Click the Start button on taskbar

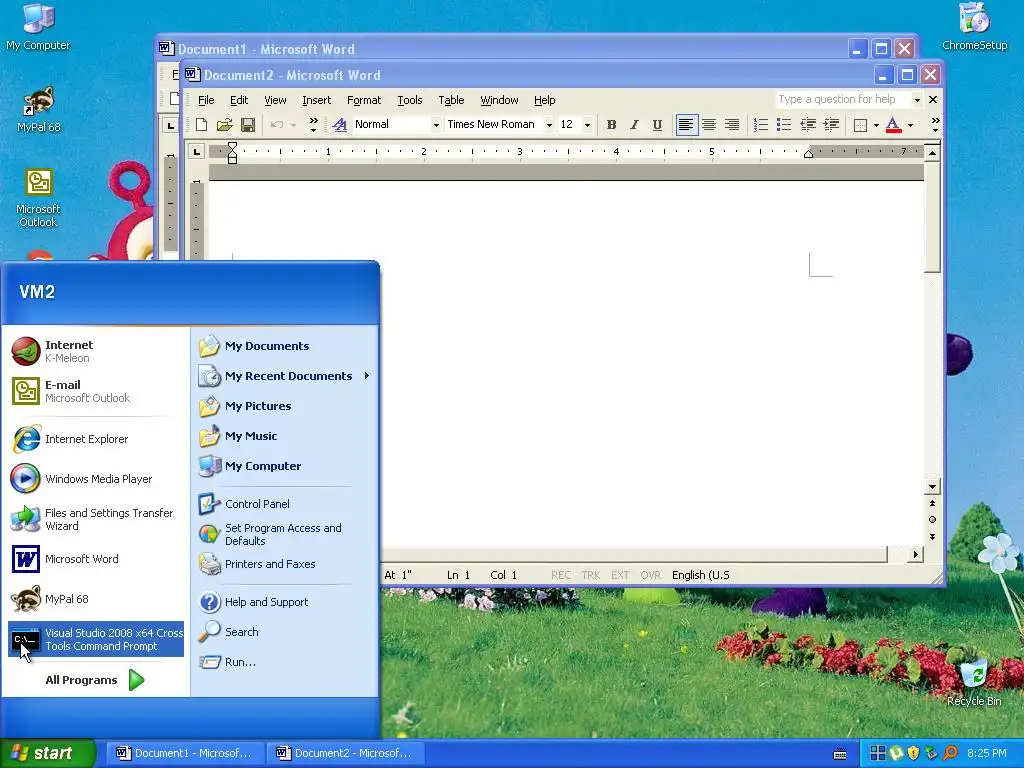pos(48,753)
